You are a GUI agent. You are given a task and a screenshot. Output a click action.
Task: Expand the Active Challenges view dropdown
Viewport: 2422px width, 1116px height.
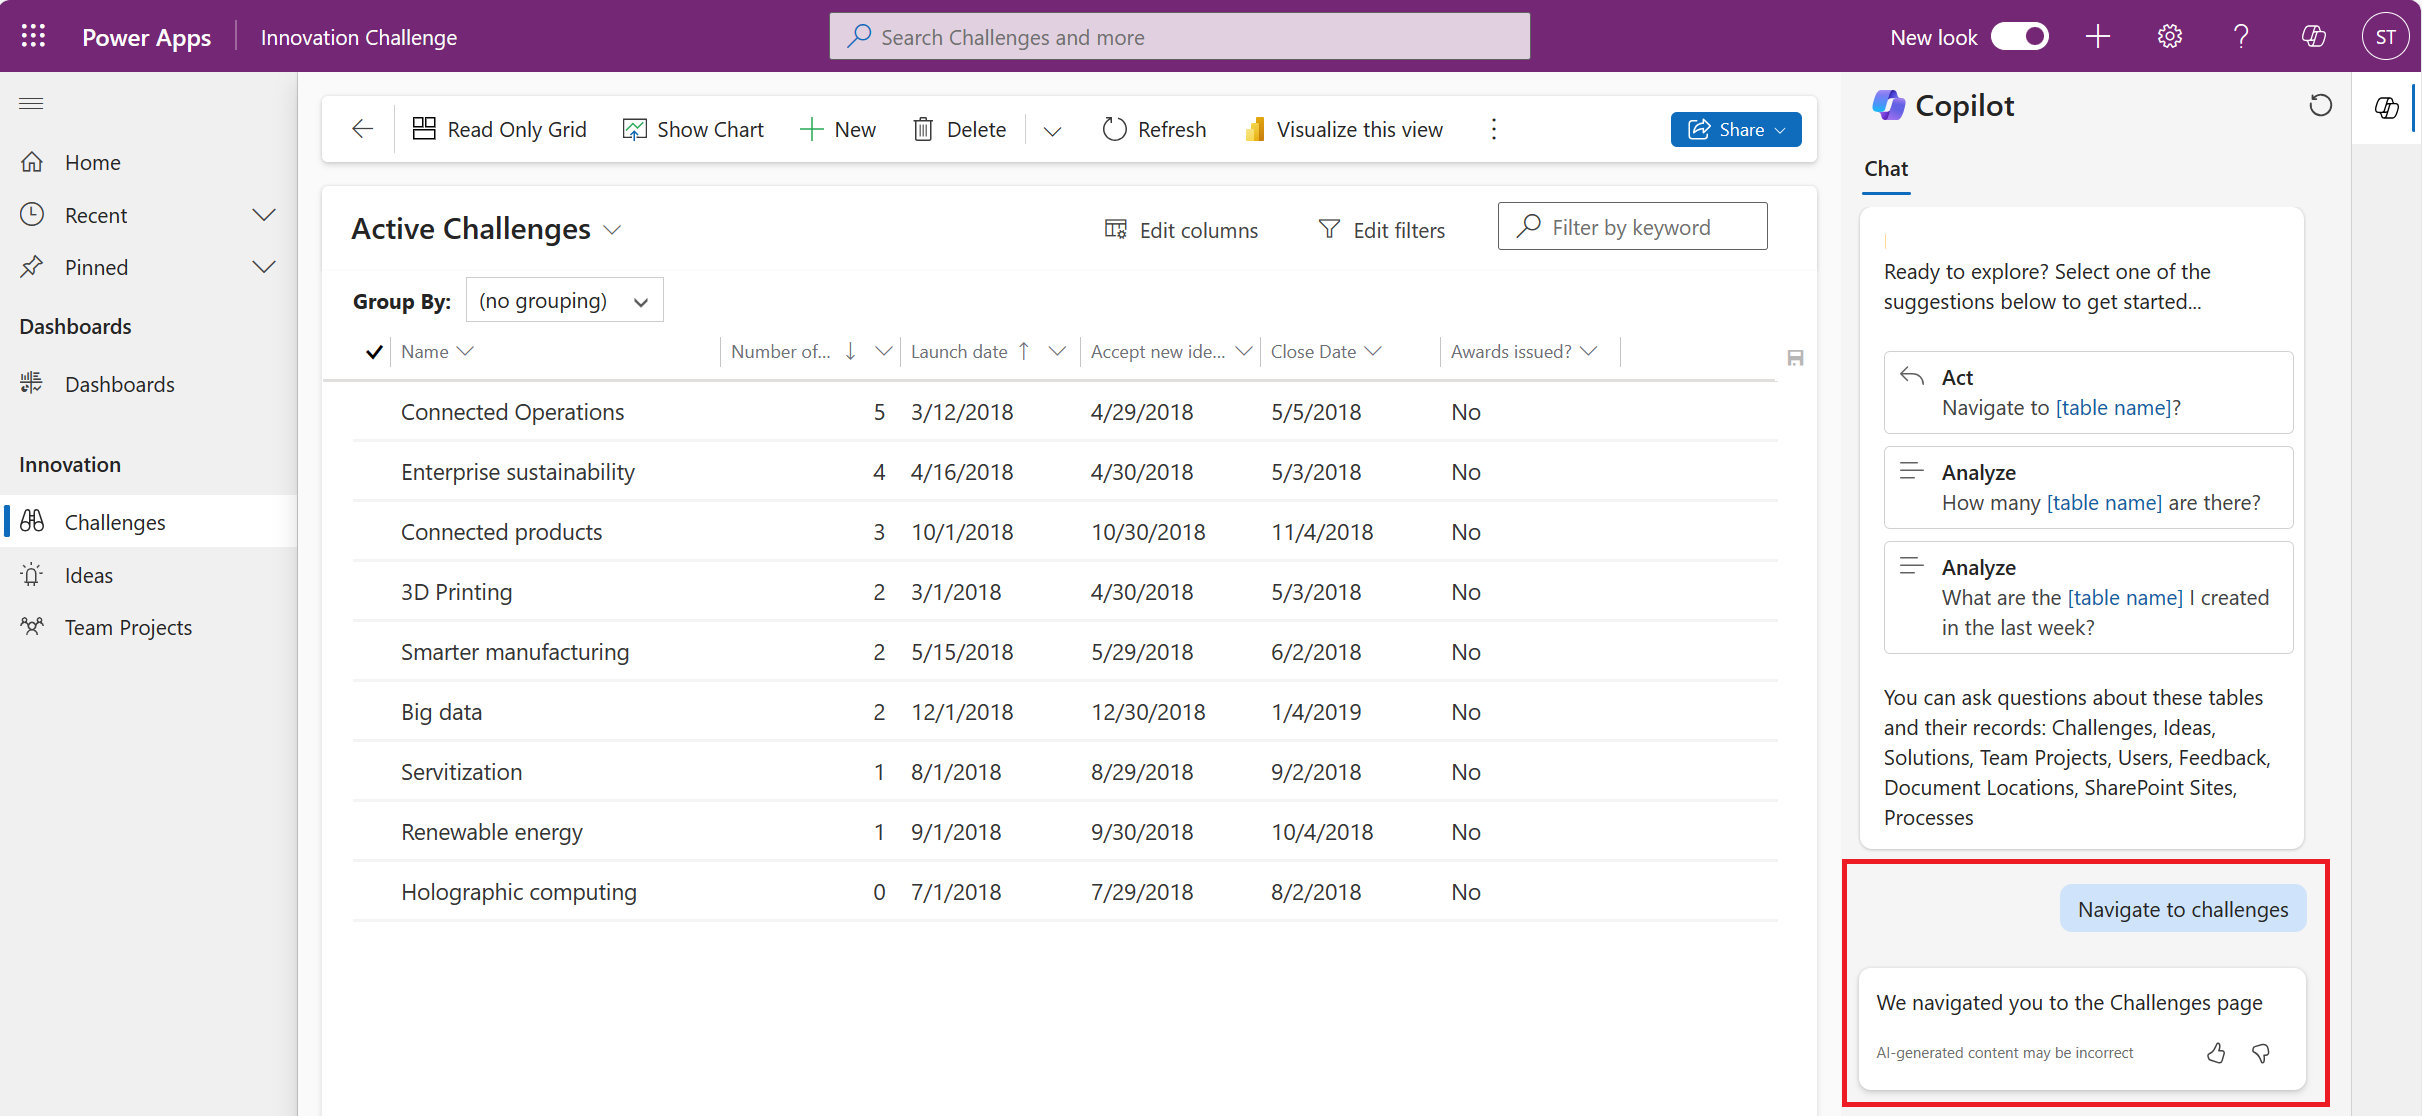pos(613,227)
